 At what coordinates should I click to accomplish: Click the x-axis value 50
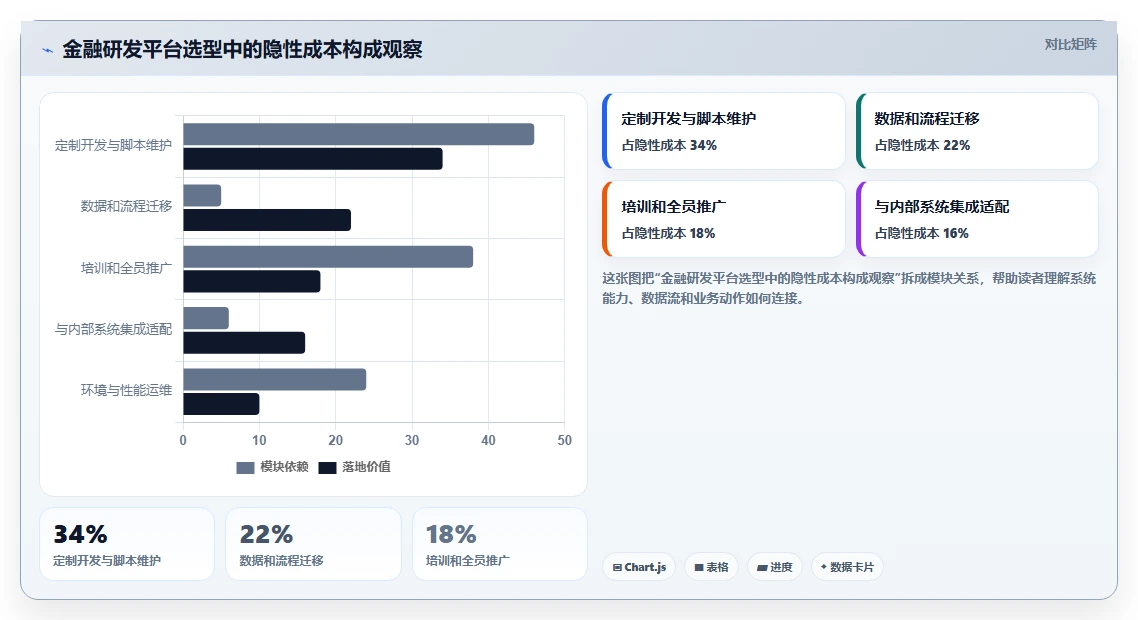click(x=565, y=441)
